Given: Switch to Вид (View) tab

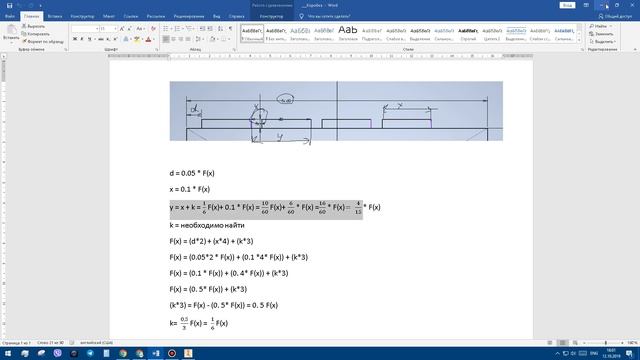Looking at the screenshot, I should click(217, 16).
